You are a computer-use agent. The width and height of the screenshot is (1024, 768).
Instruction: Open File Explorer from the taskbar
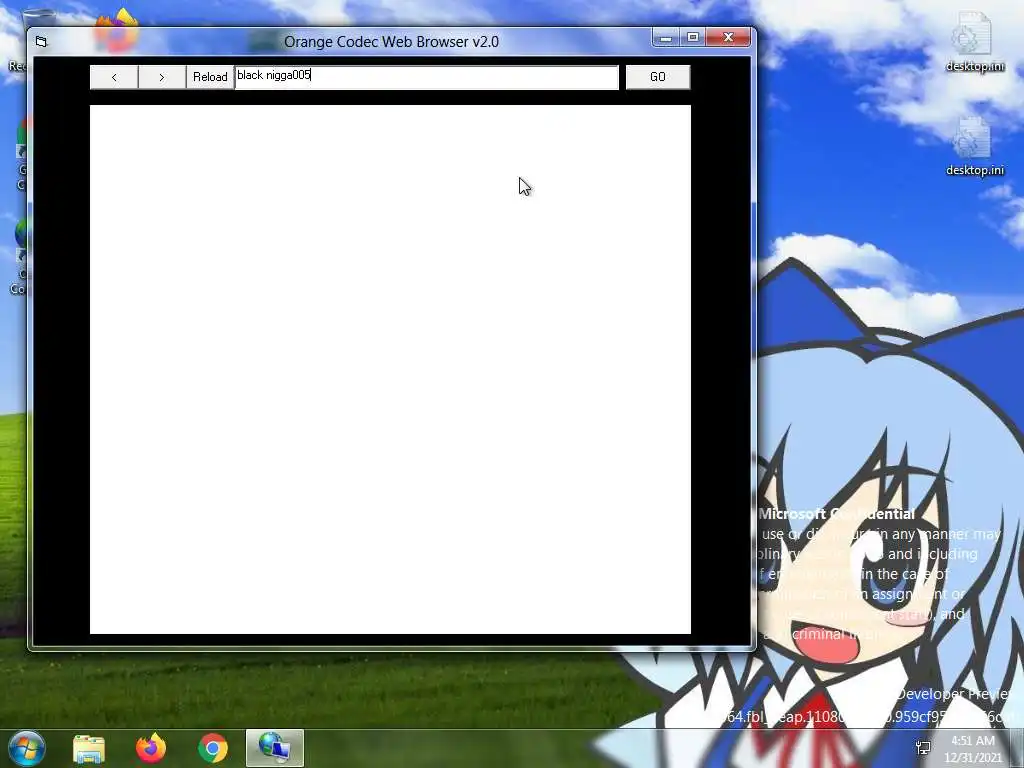point(89,748)
